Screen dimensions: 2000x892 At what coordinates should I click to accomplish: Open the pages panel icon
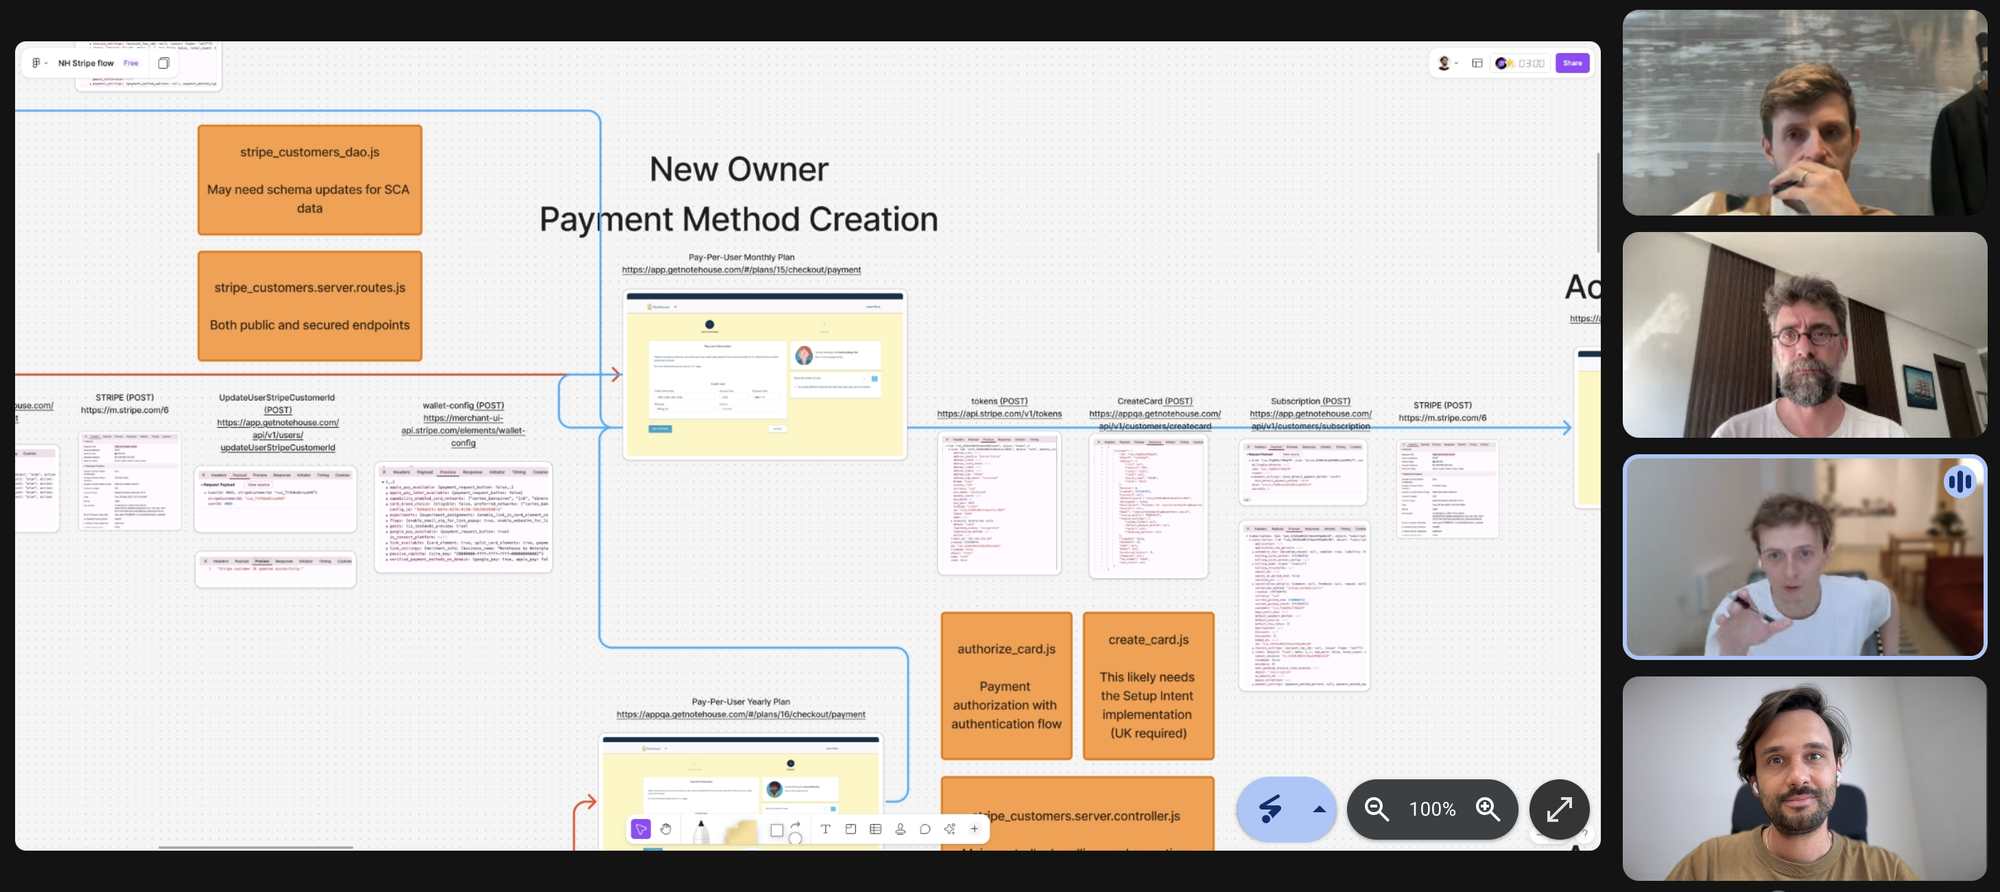pos(164,63)
